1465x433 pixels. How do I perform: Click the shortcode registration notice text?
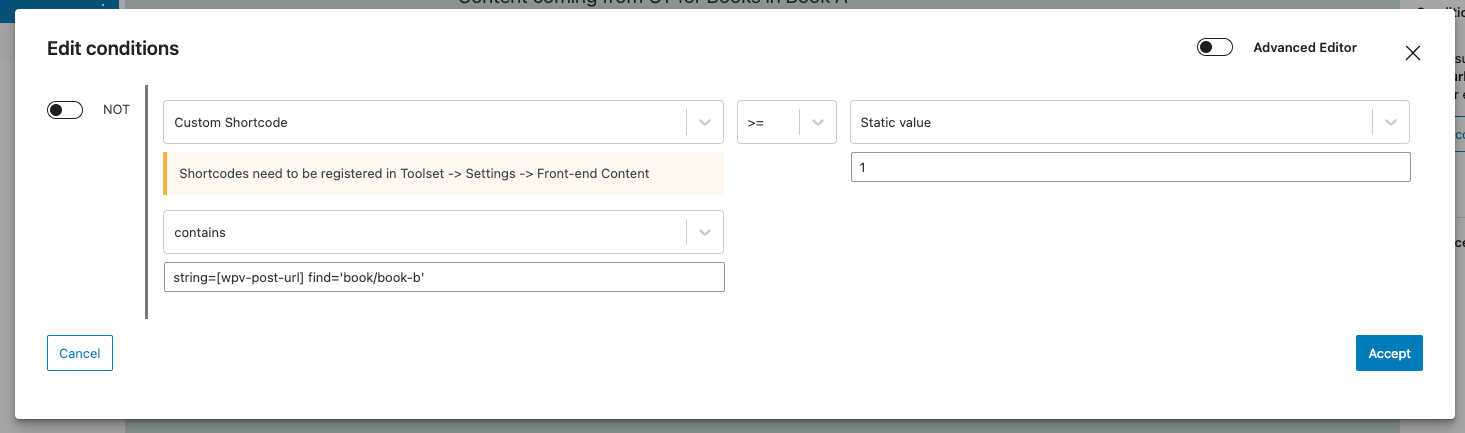coord(414,173)
